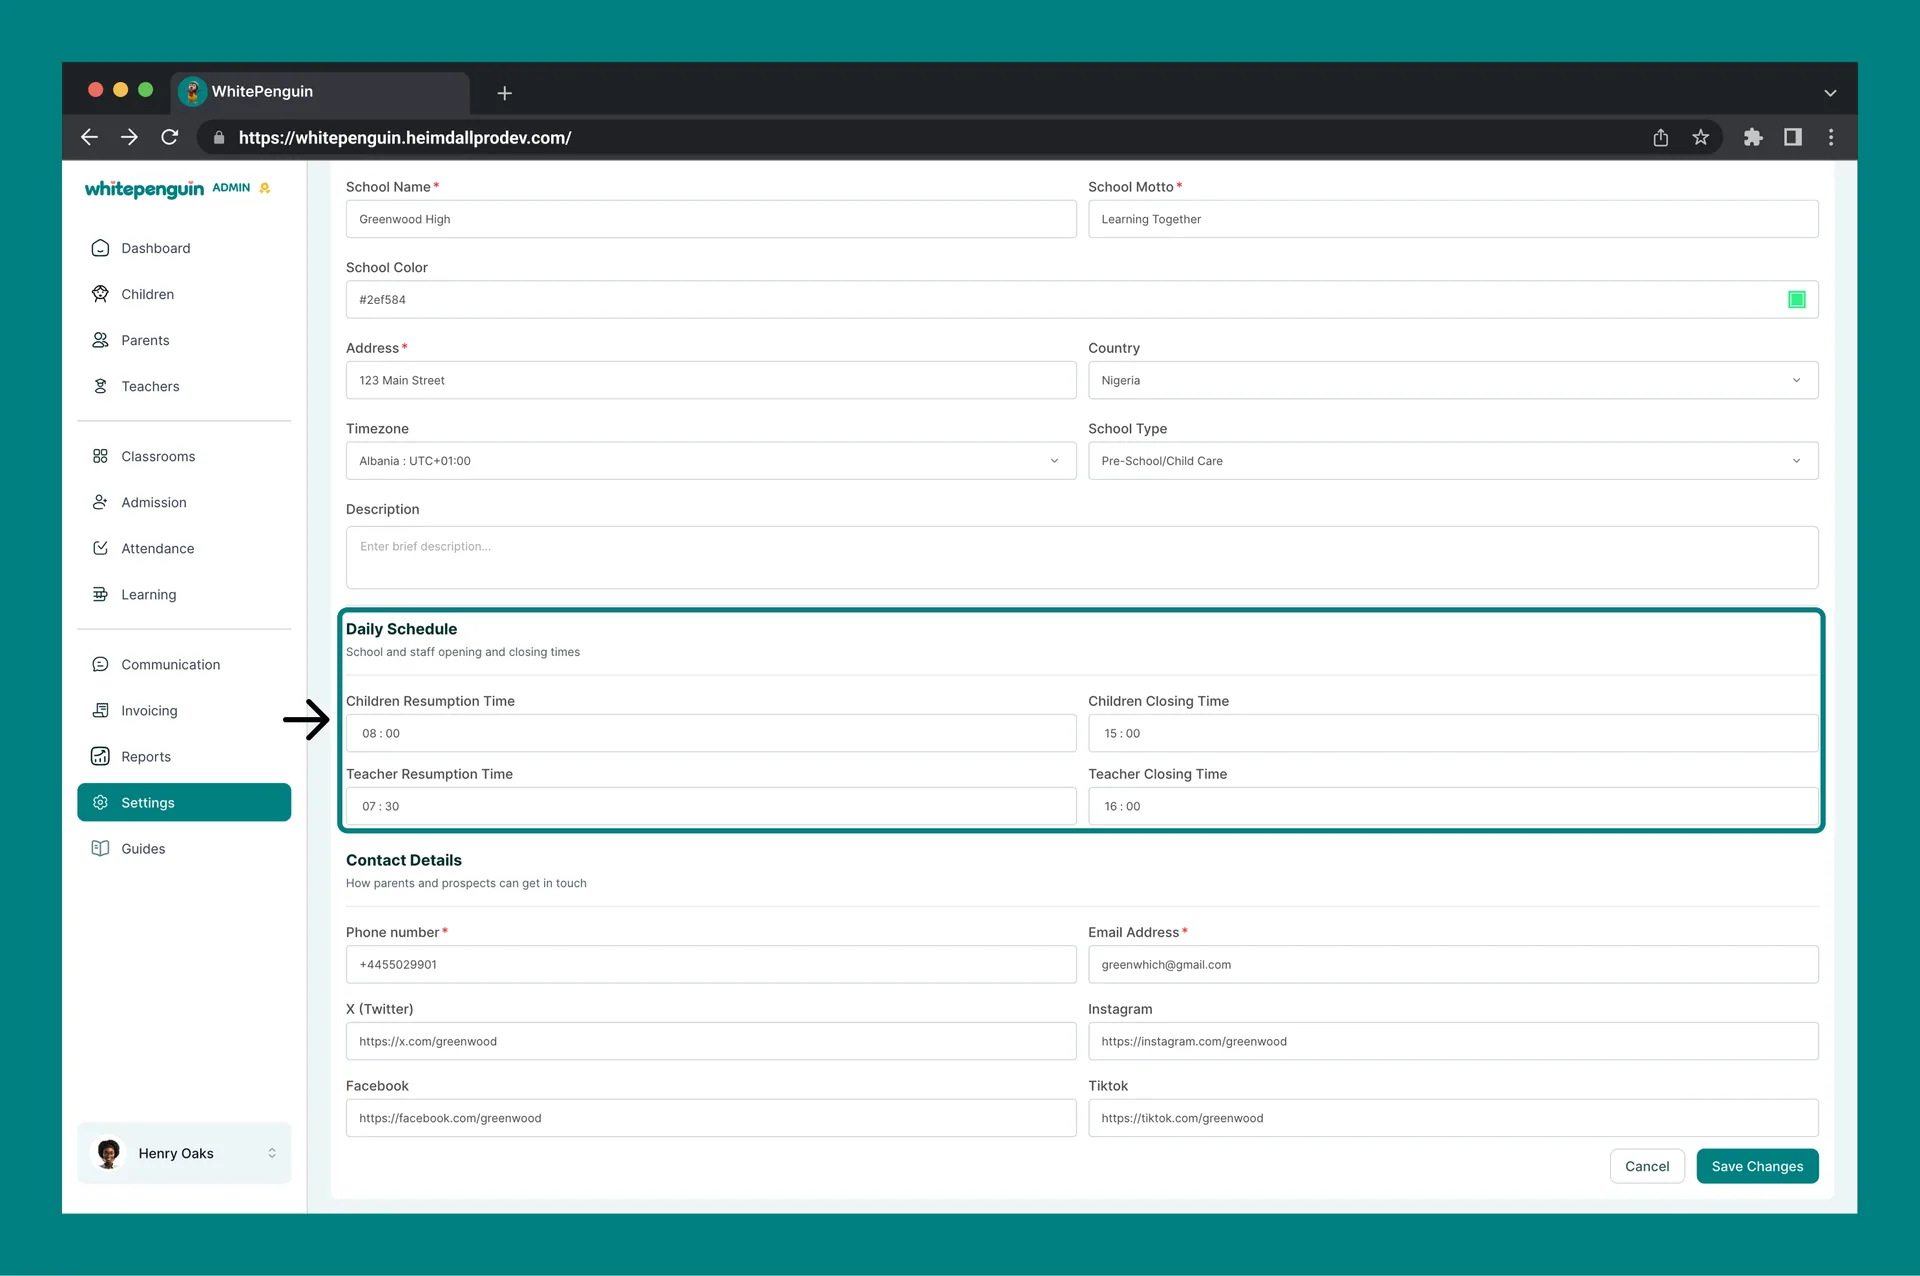Image resolution: width=1920 pixels, height=1276 pixels.
Task: Click the Classrooms grid icon
Action: (x=100, y=456)
